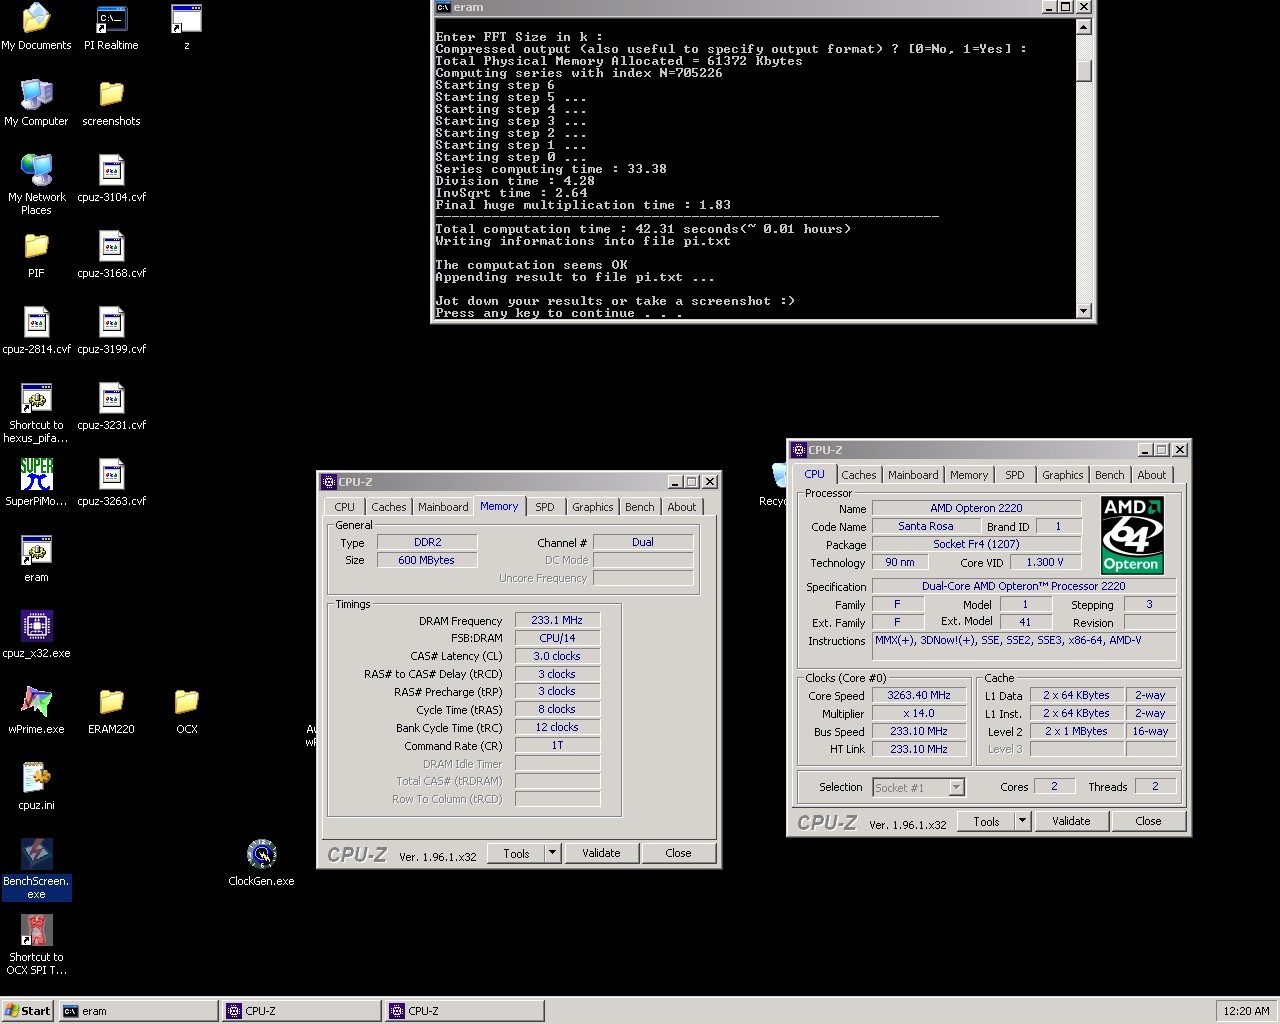This screenshot has height=1024, width=1280.
Task: Open the Windows Start menu
Action: tap(28, 1011)
